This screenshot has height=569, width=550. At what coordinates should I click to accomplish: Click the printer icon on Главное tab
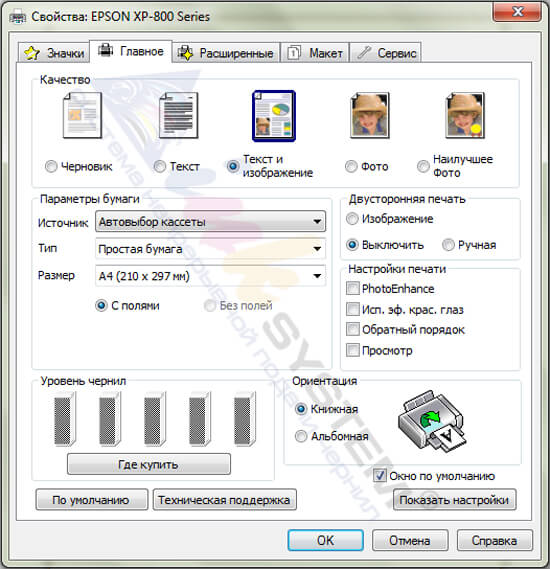tap(106, 50)
